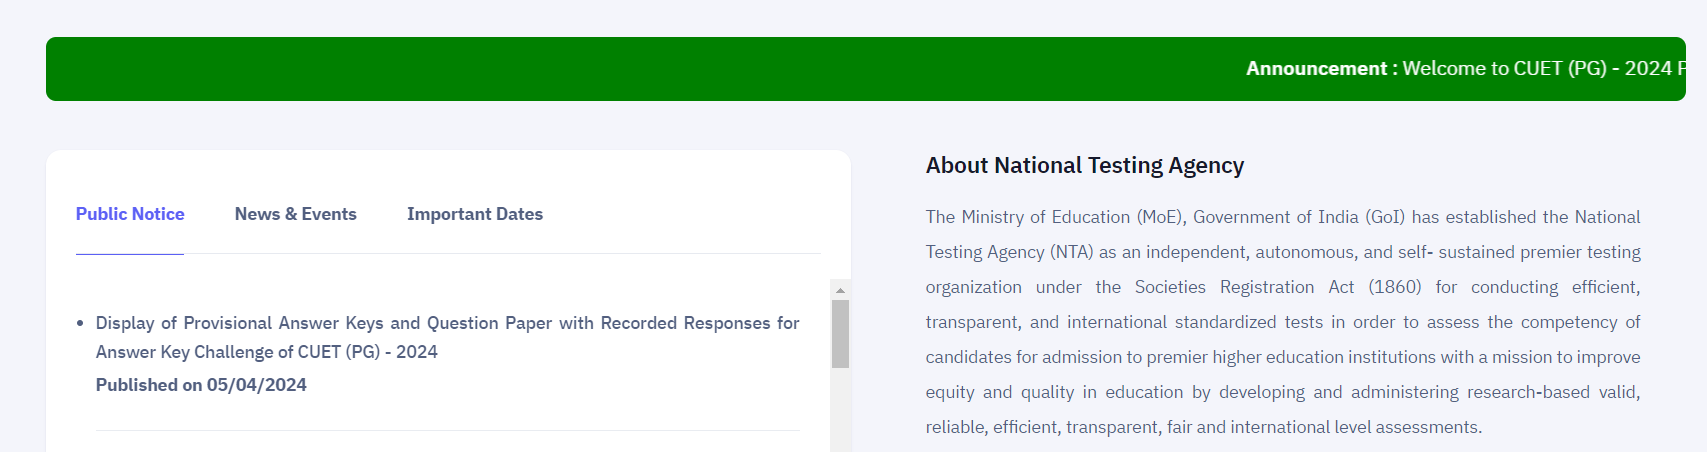
Task: Click the underline beneath Public Notice tab
Action: (130, 254)
